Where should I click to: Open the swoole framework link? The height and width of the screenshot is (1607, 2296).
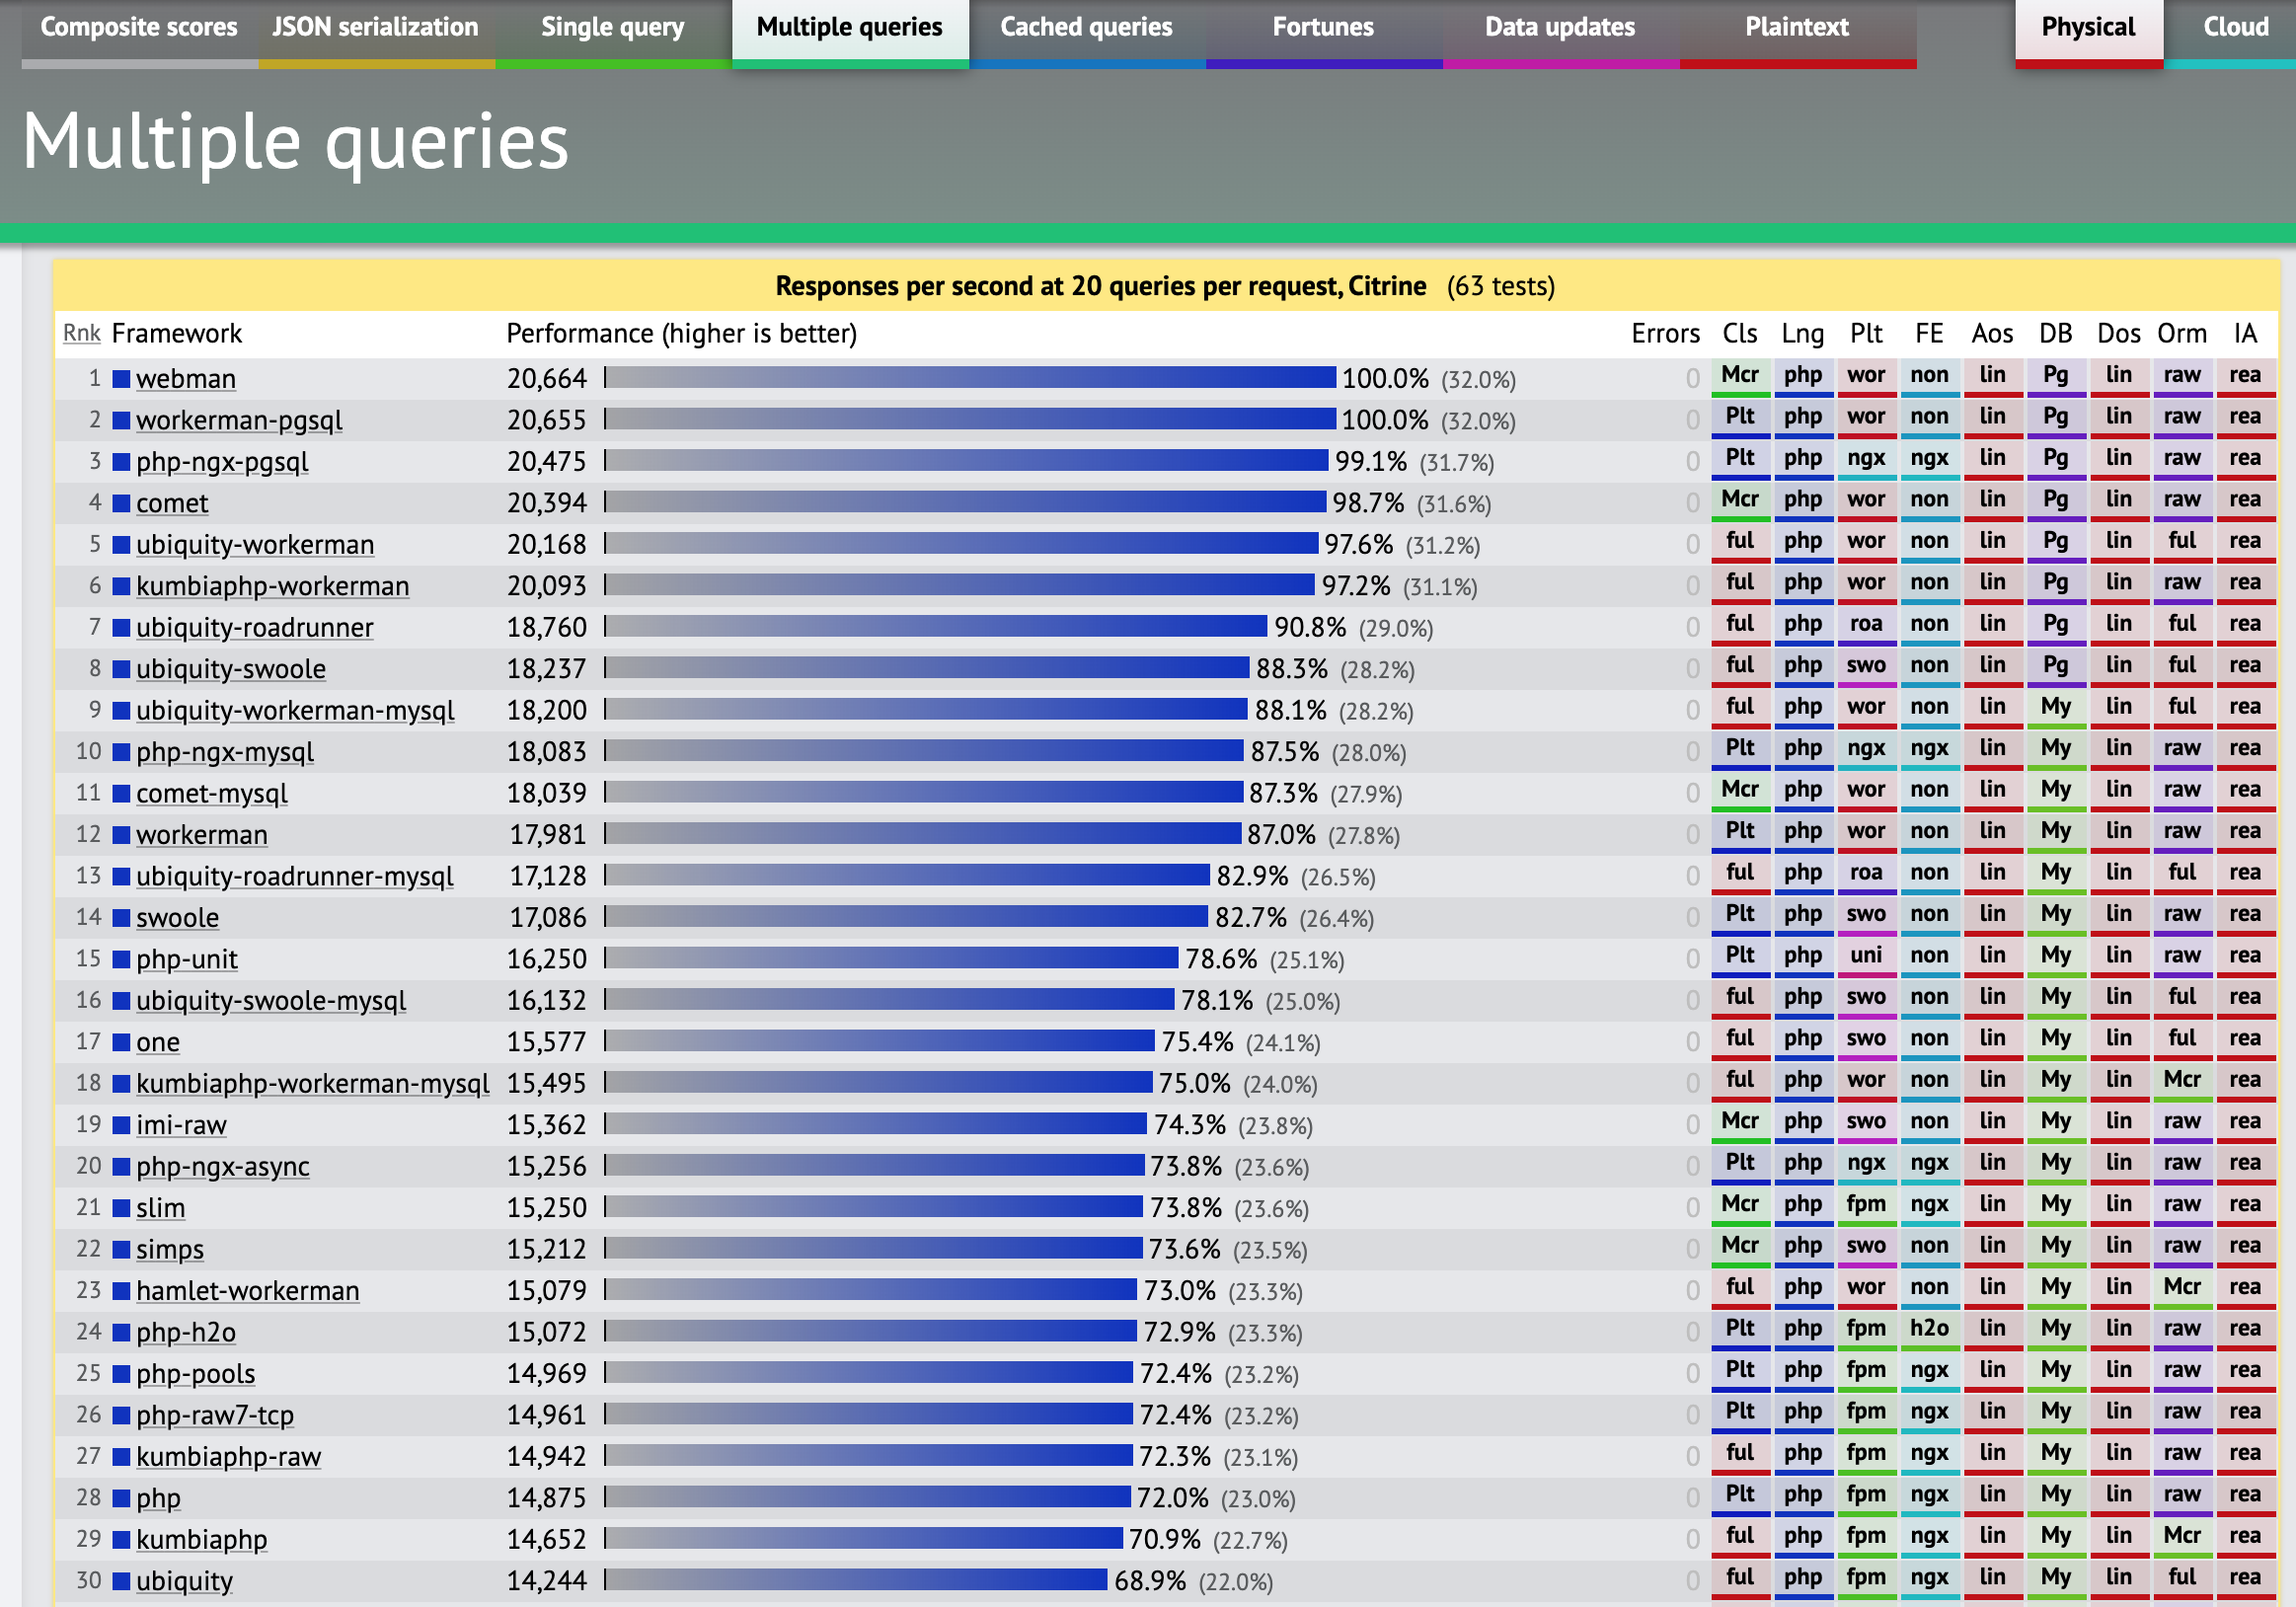pyautogui.click(x=177, y=918)
